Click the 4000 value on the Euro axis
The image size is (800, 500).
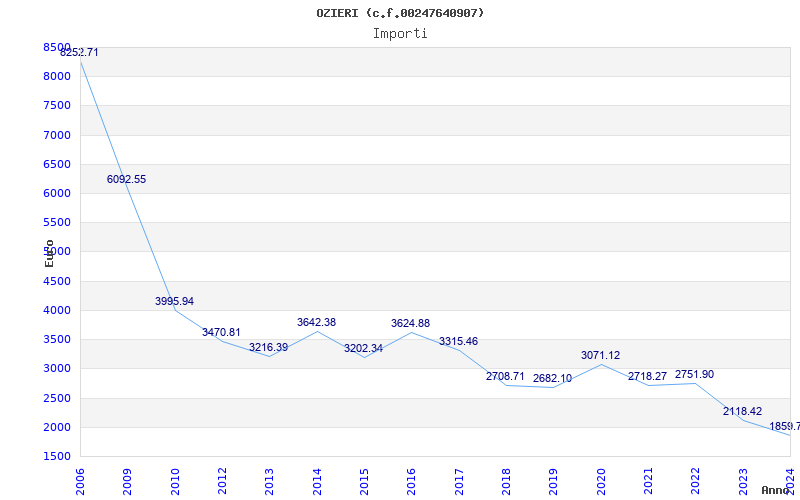click(57, 310)
